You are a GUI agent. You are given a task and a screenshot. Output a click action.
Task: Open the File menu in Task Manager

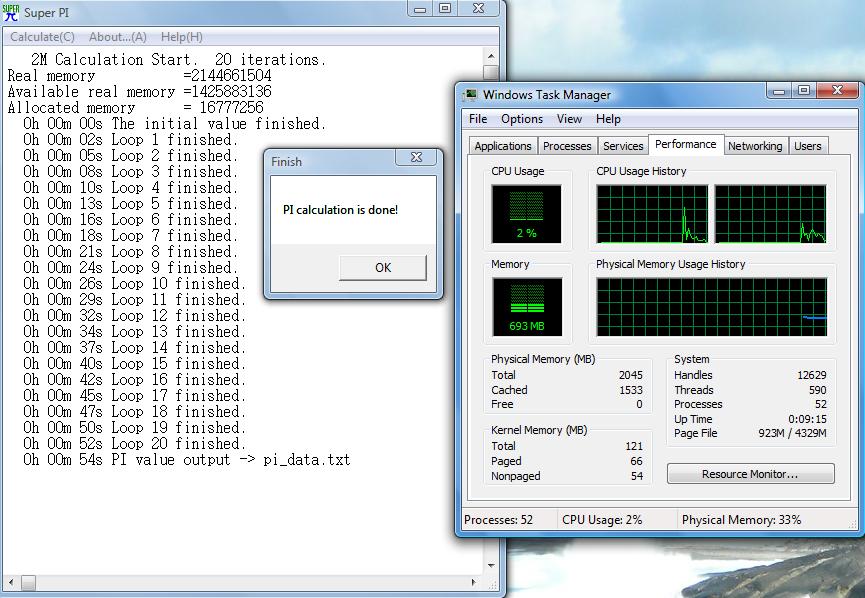tap(478, 119)
